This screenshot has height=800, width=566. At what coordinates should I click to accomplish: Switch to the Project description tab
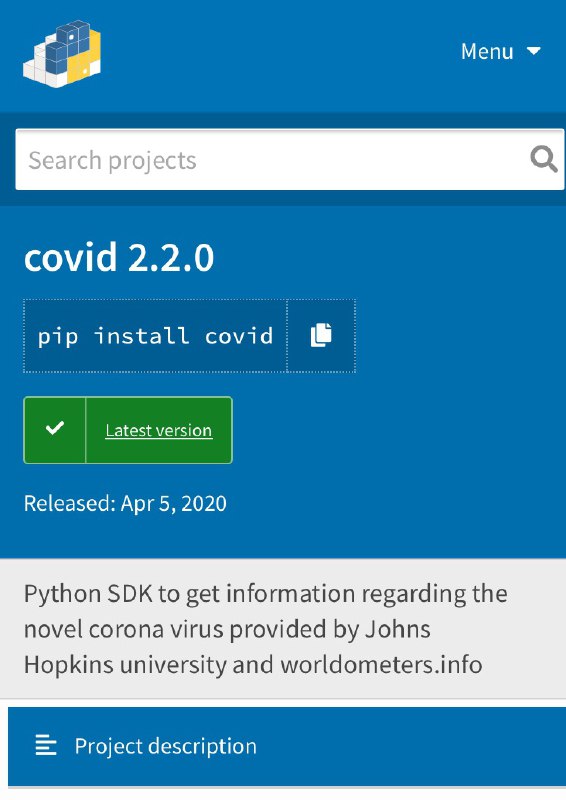coord(287,746)
